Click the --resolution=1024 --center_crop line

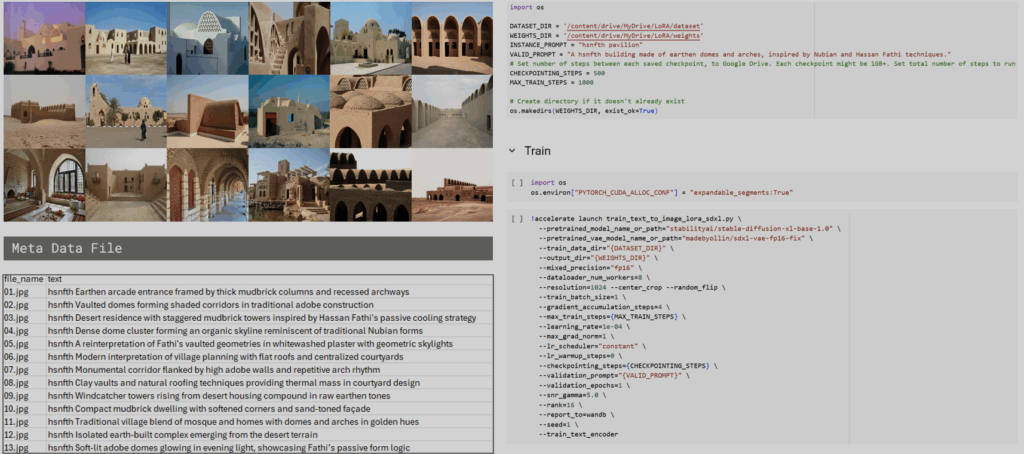tap(631, 287)
